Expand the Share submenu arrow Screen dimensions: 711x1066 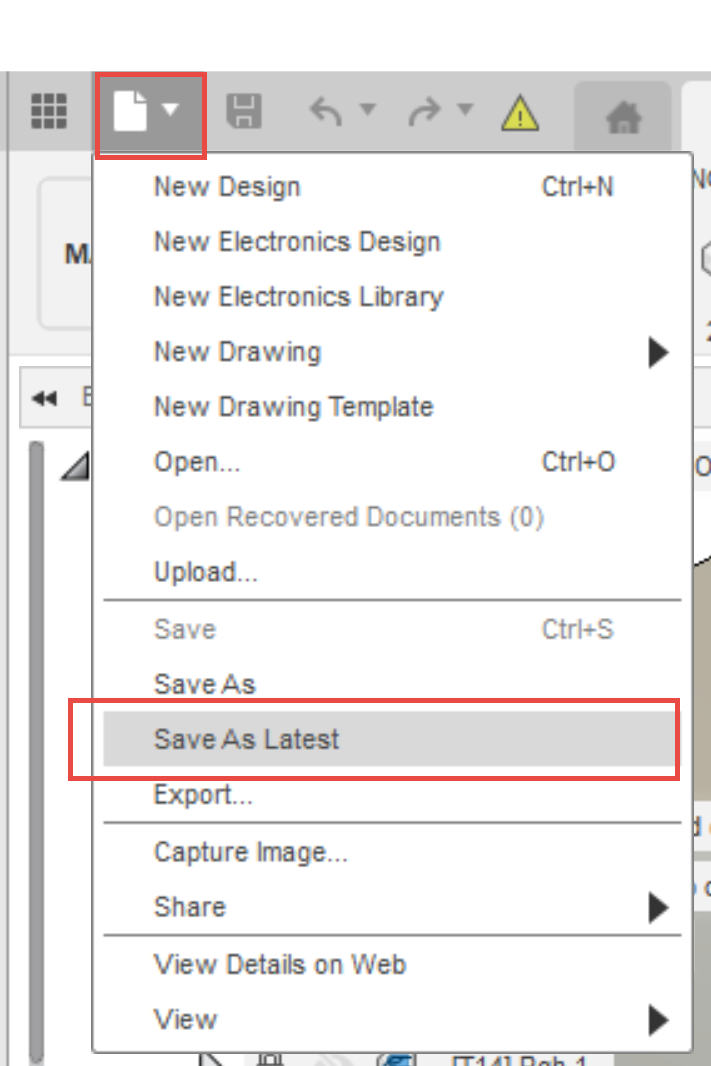coord(657,907)
